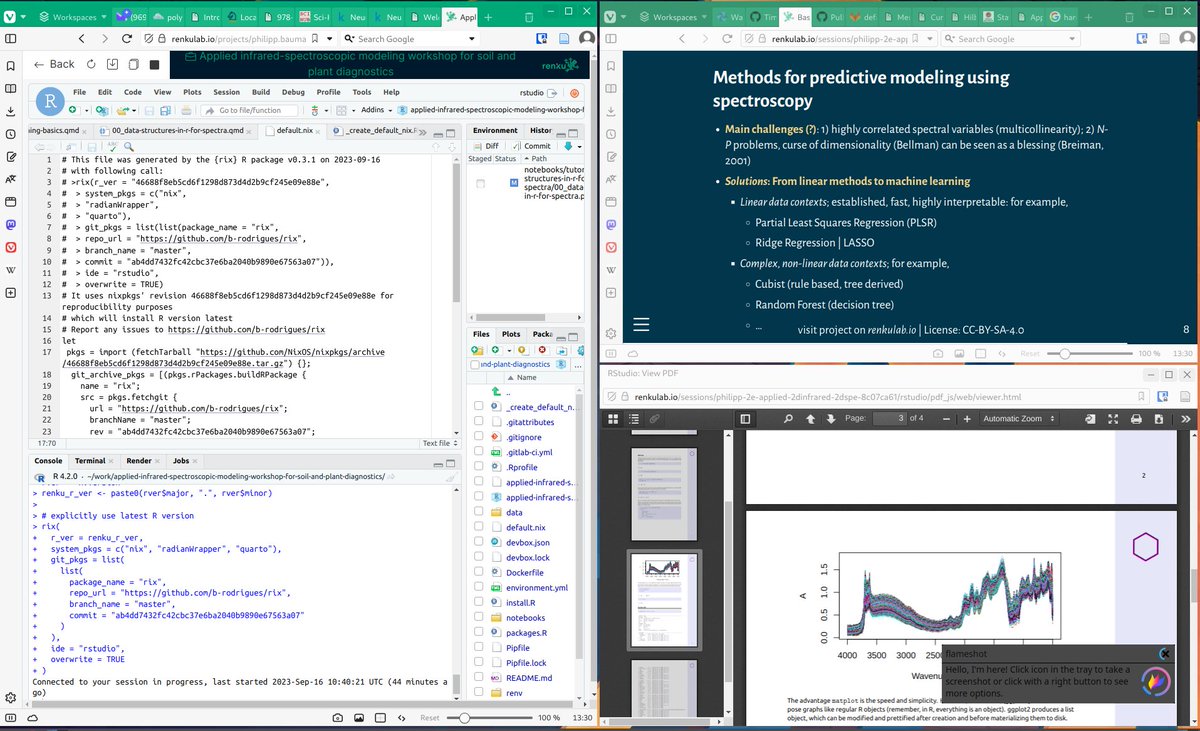Image resolution: width=1200 pixels, height=731 pixels.
Task: Go to previous page in PDF viewer
Action: [x=811, y=419]
